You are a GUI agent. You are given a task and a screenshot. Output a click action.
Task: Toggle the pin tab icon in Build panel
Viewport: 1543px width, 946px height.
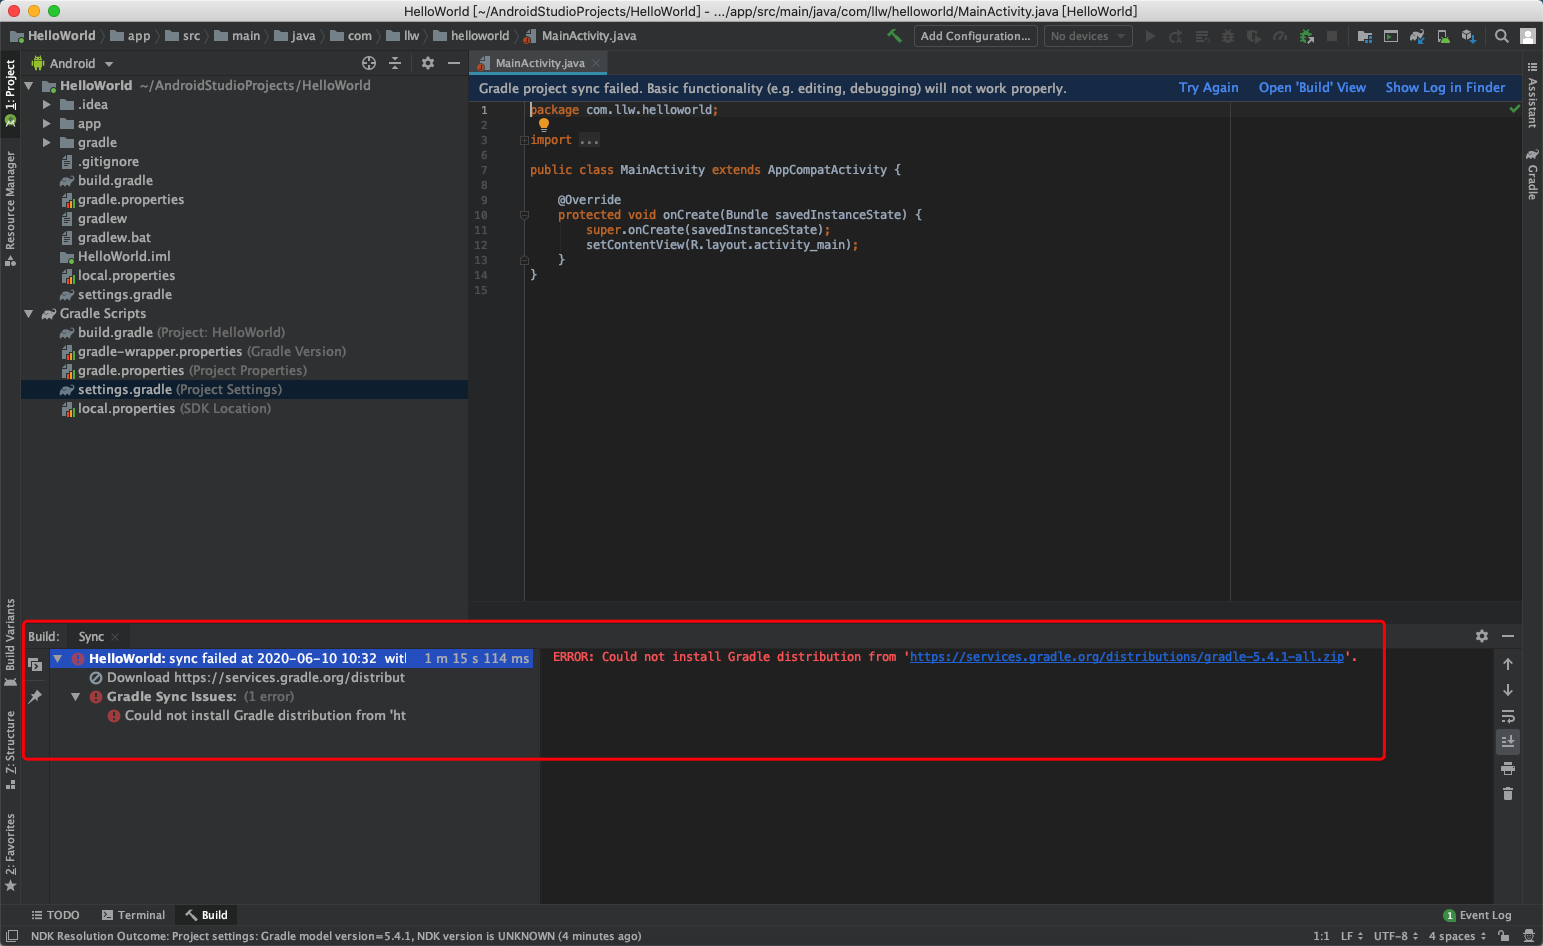[x=35, y=697]
